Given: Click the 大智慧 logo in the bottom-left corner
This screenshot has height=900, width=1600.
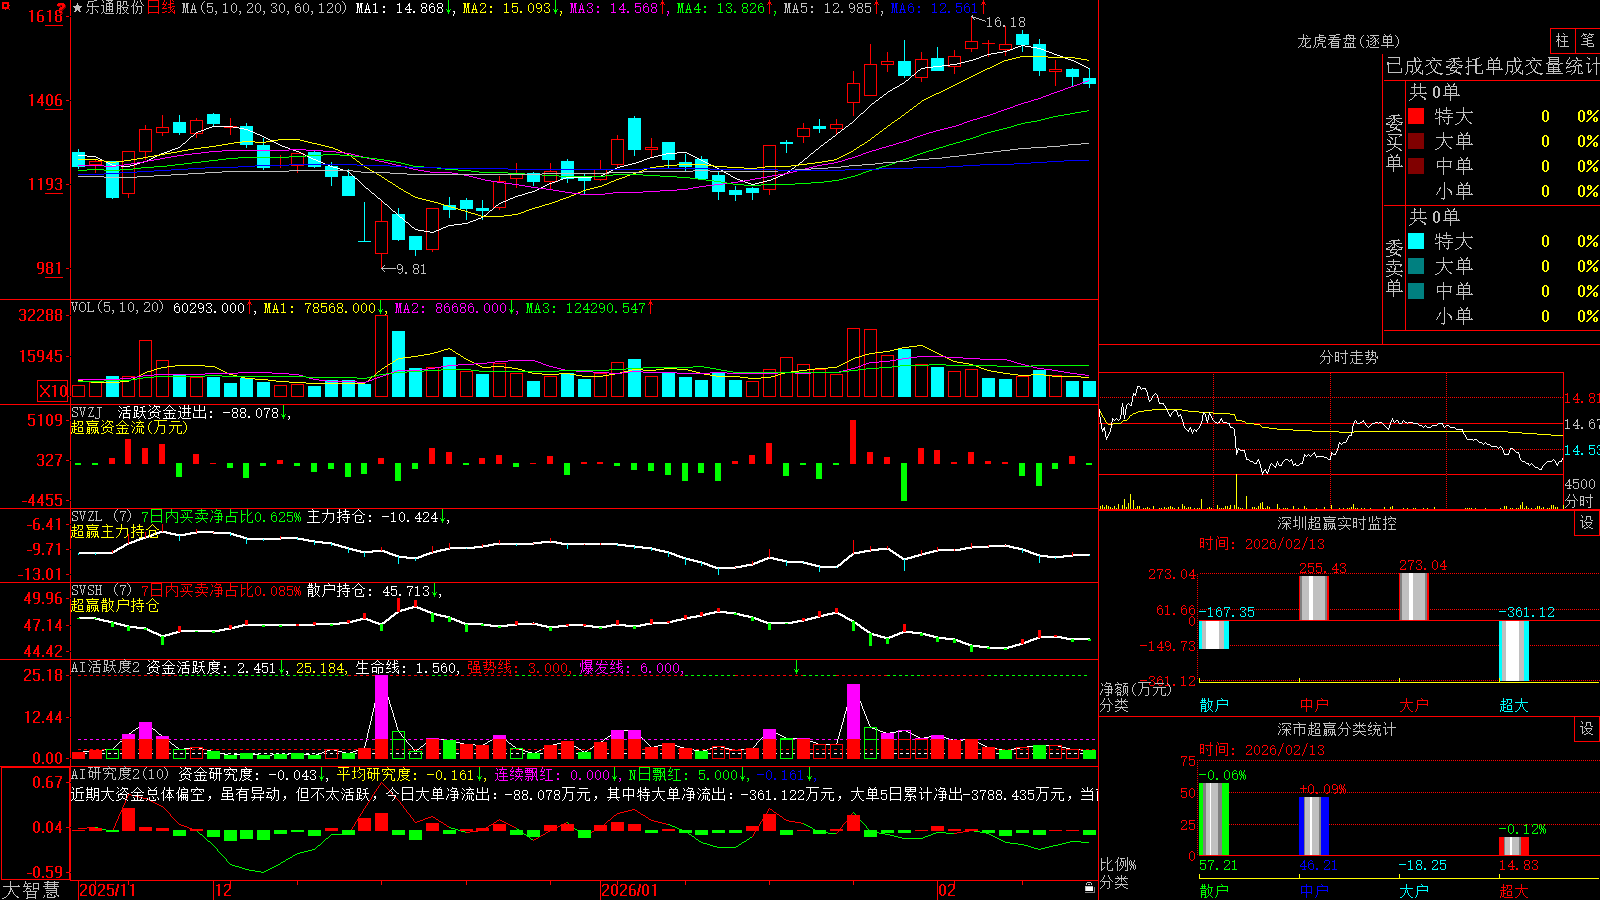Looking at the screenshot, I should 31,889.
